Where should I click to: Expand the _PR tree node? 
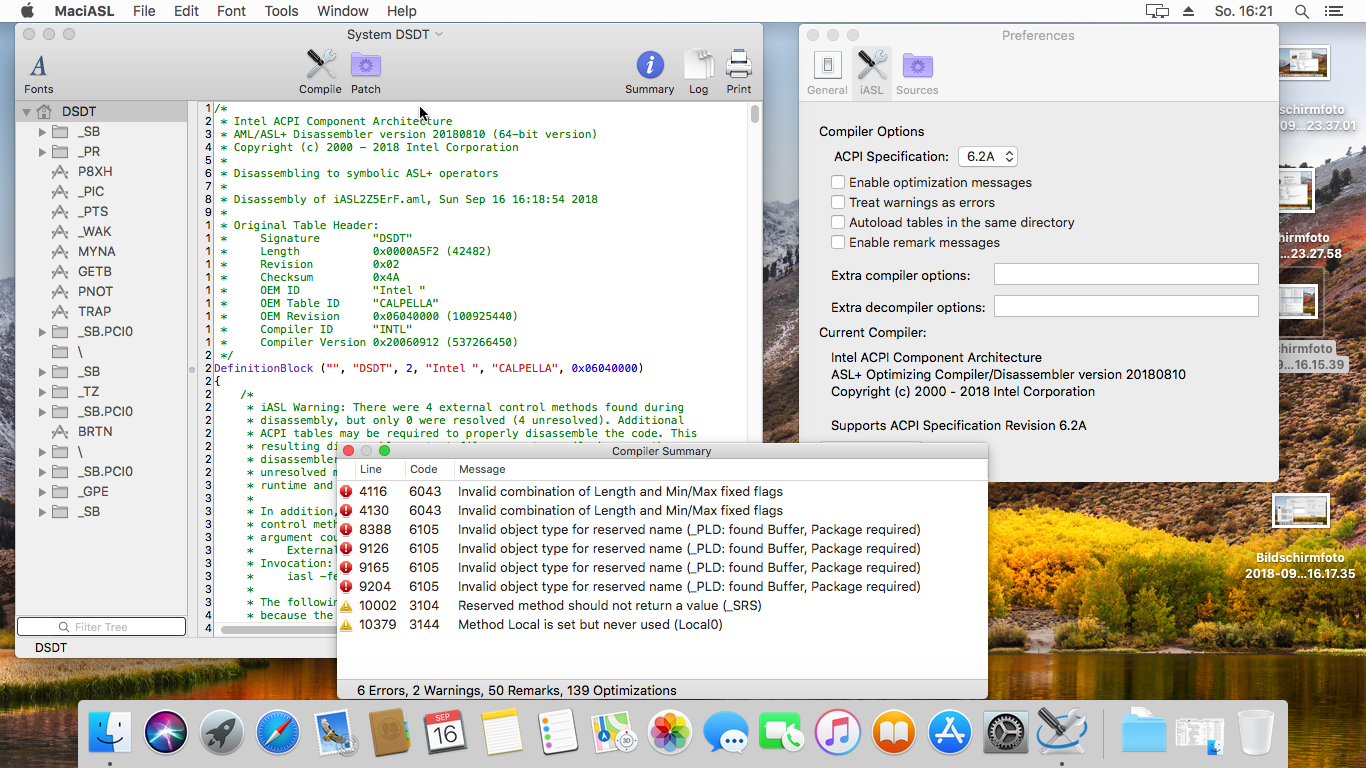(x=42, y=152)
